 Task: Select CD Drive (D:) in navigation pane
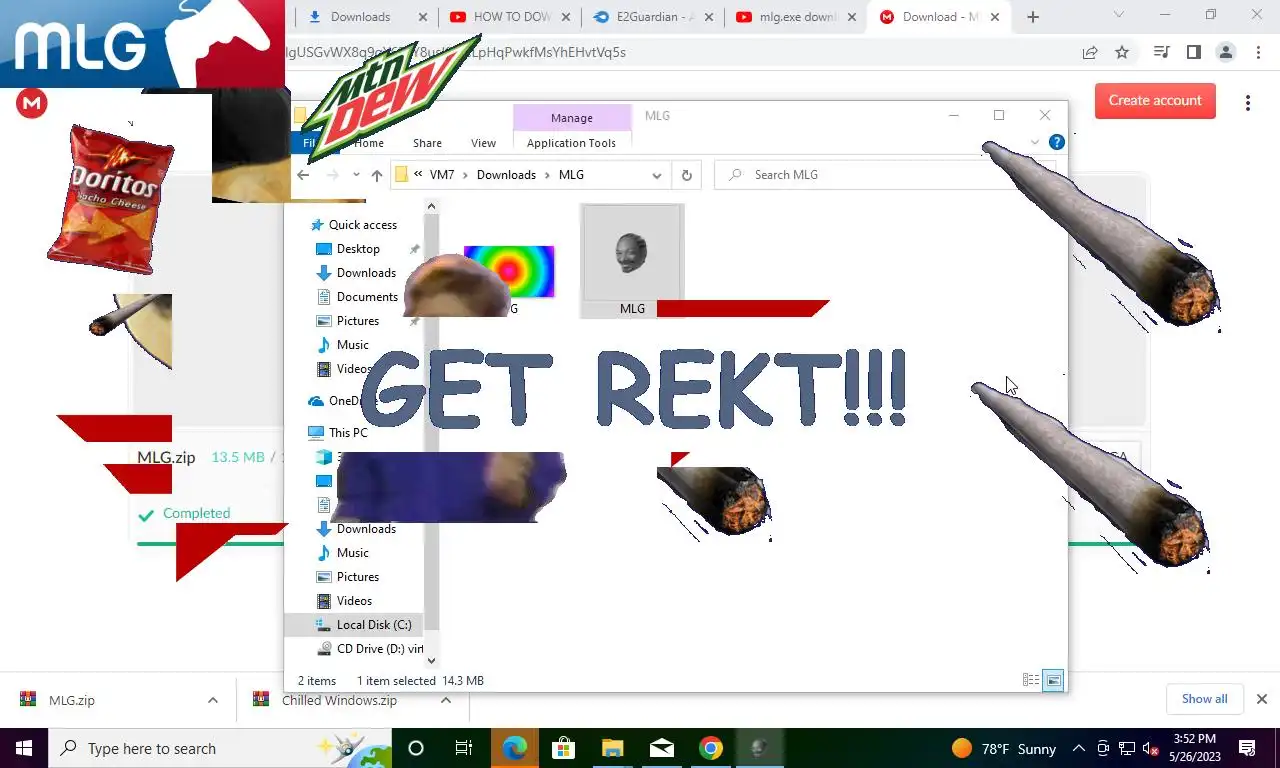369,649
